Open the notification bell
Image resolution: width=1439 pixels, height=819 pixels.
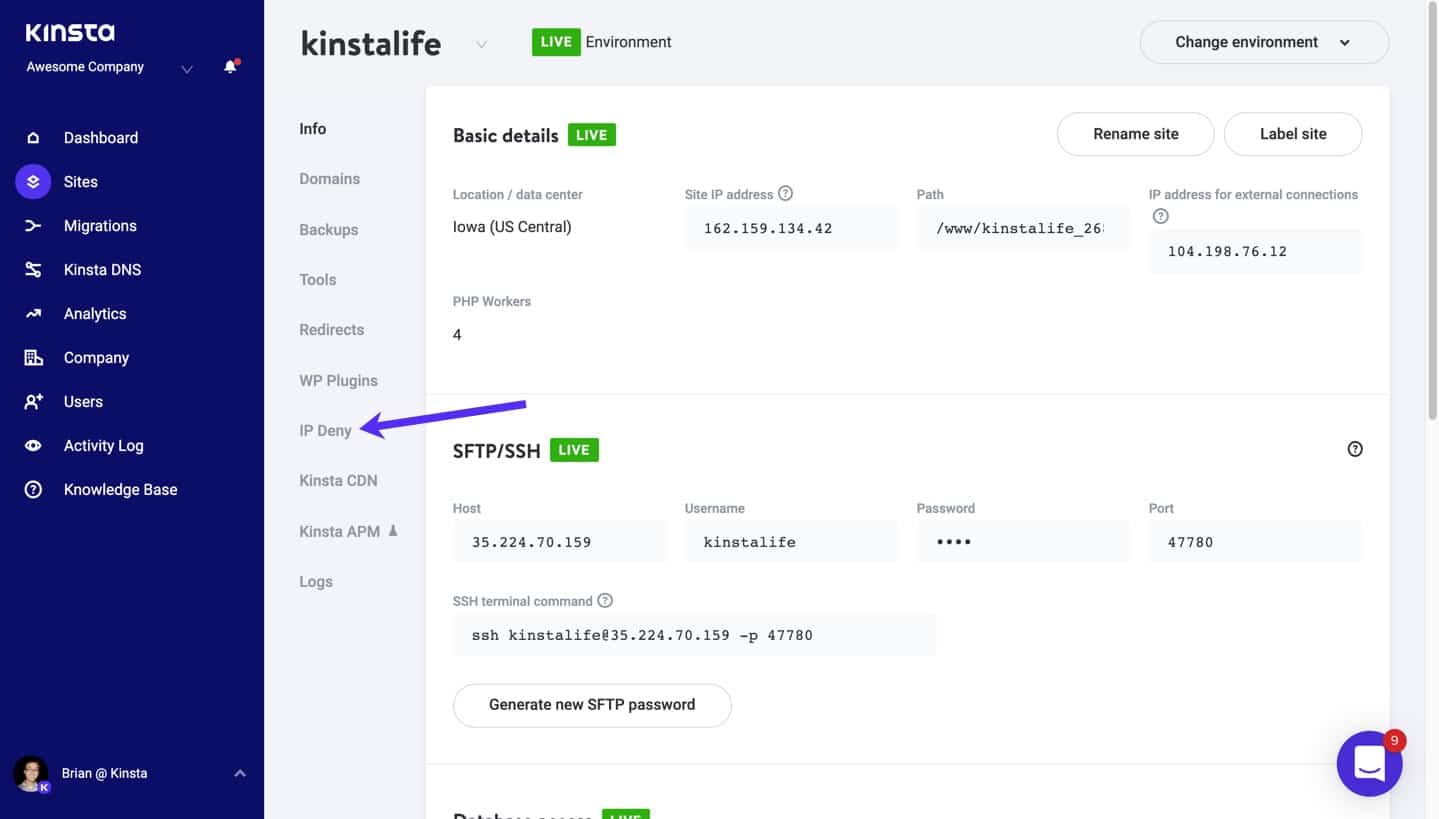(x=230, y=69)
